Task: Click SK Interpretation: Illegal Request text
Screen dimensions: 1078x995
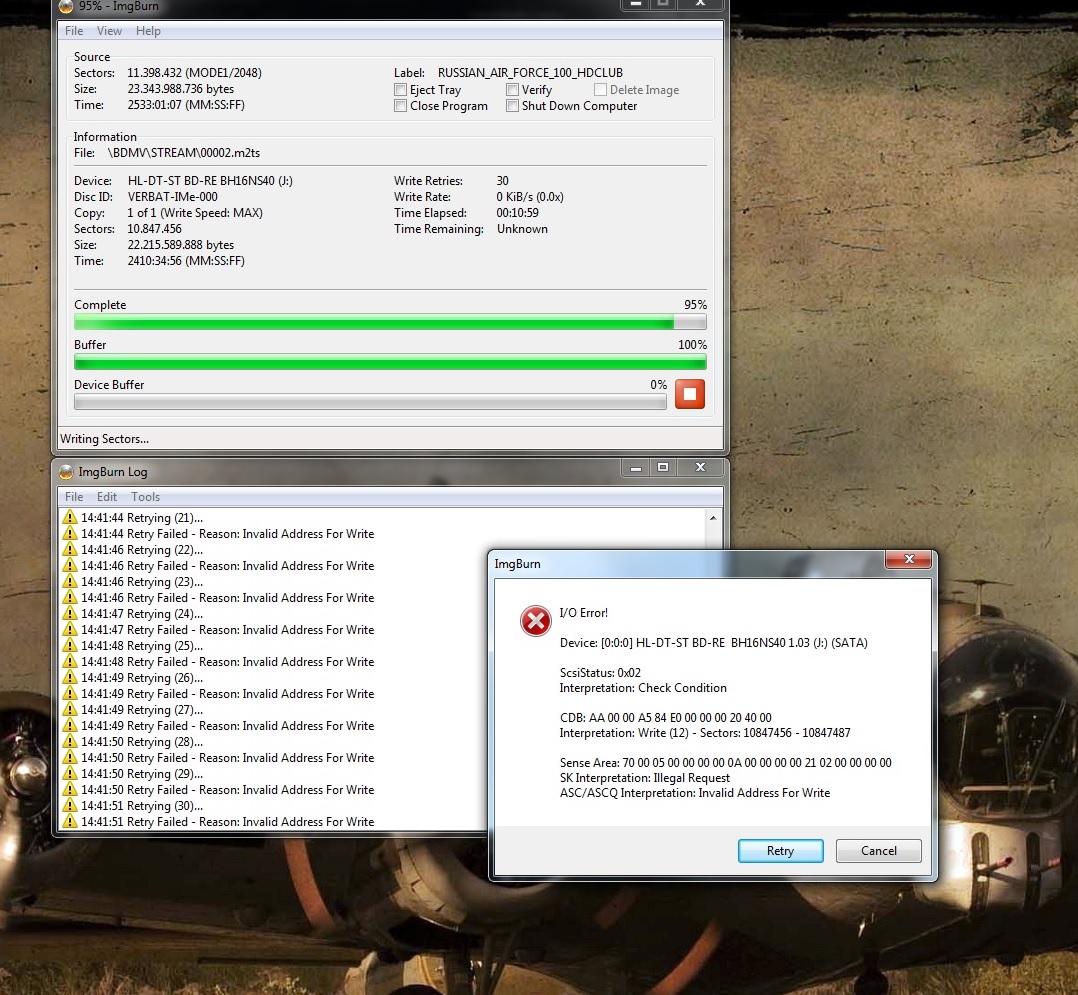Action: 645,778
